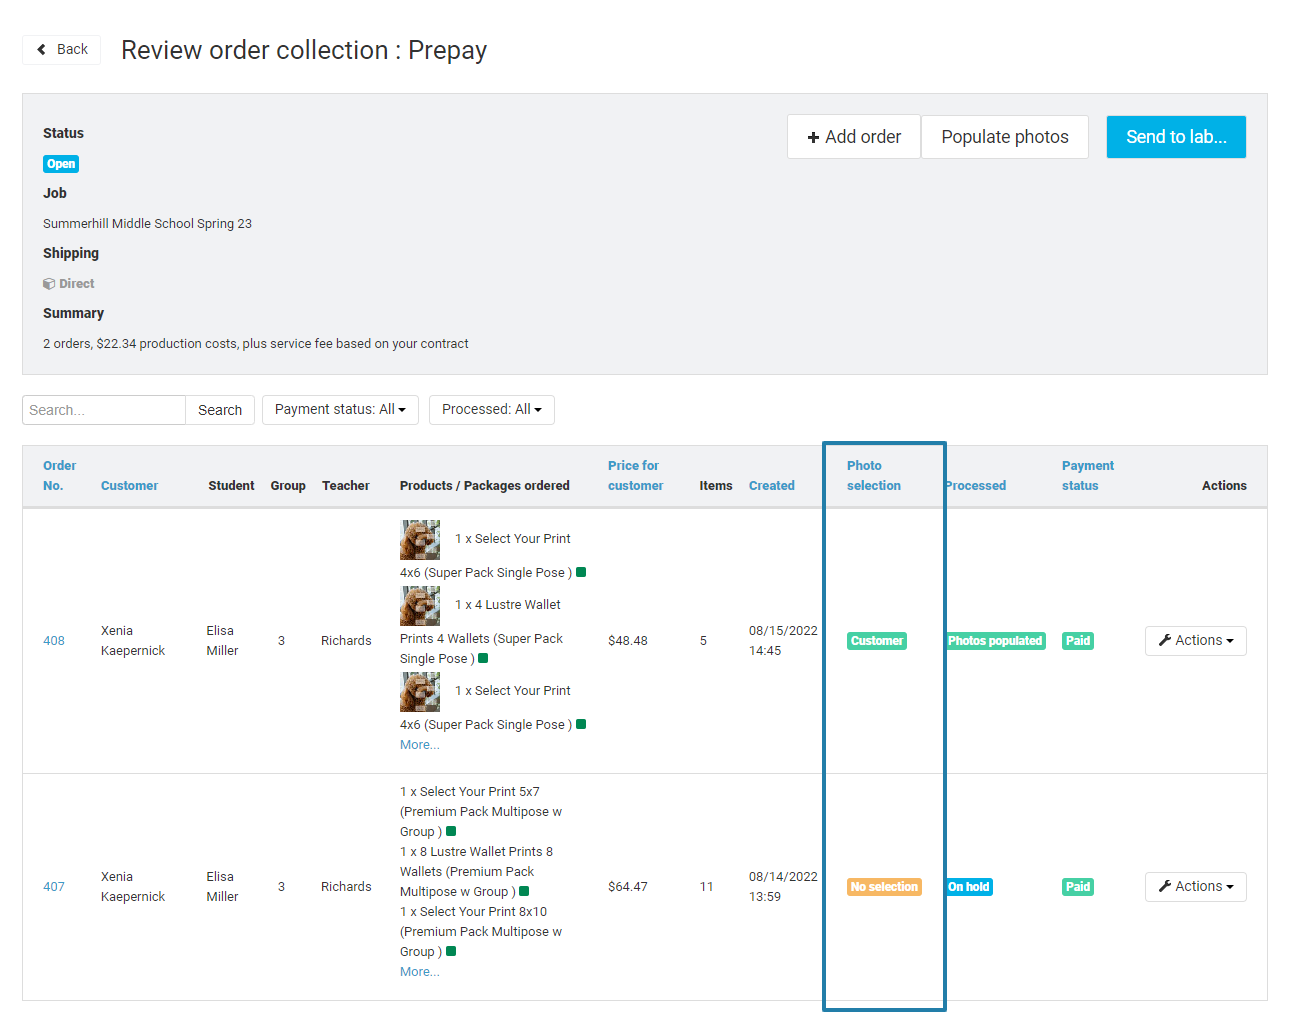Image resolution: width=1293 pixels, height=1024 pixels.
Task: Open Actions dropdown for order 407
Action: click(x=1195, y=887)
